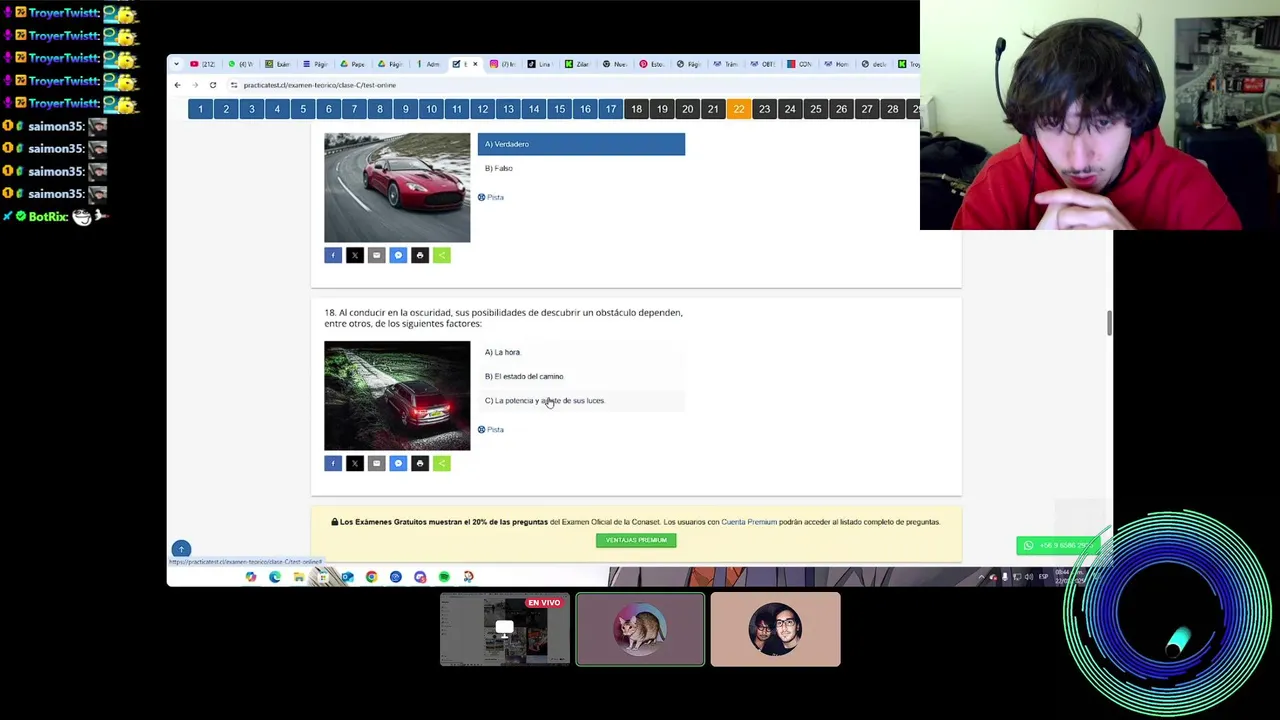The width and height of the screenshot is (1280, 720).
Task: Switch to the TikTok Lina browser tab
Action: click(539, 64)
